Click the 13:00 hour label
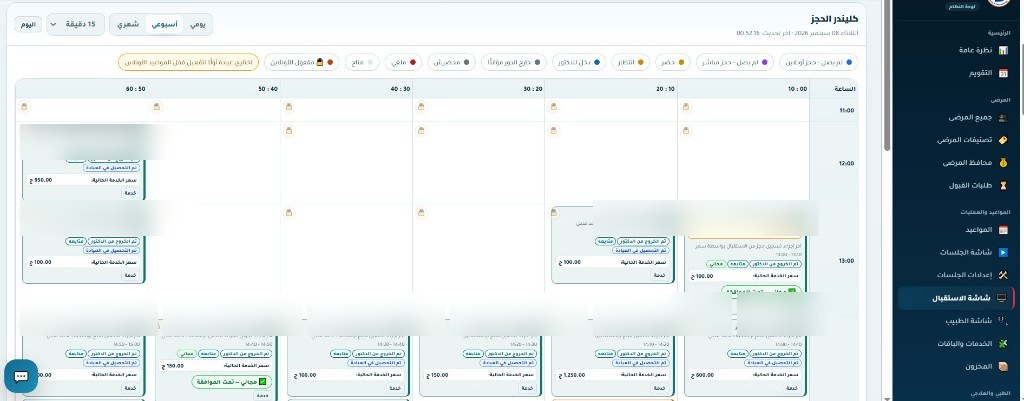 coord(847,261)
